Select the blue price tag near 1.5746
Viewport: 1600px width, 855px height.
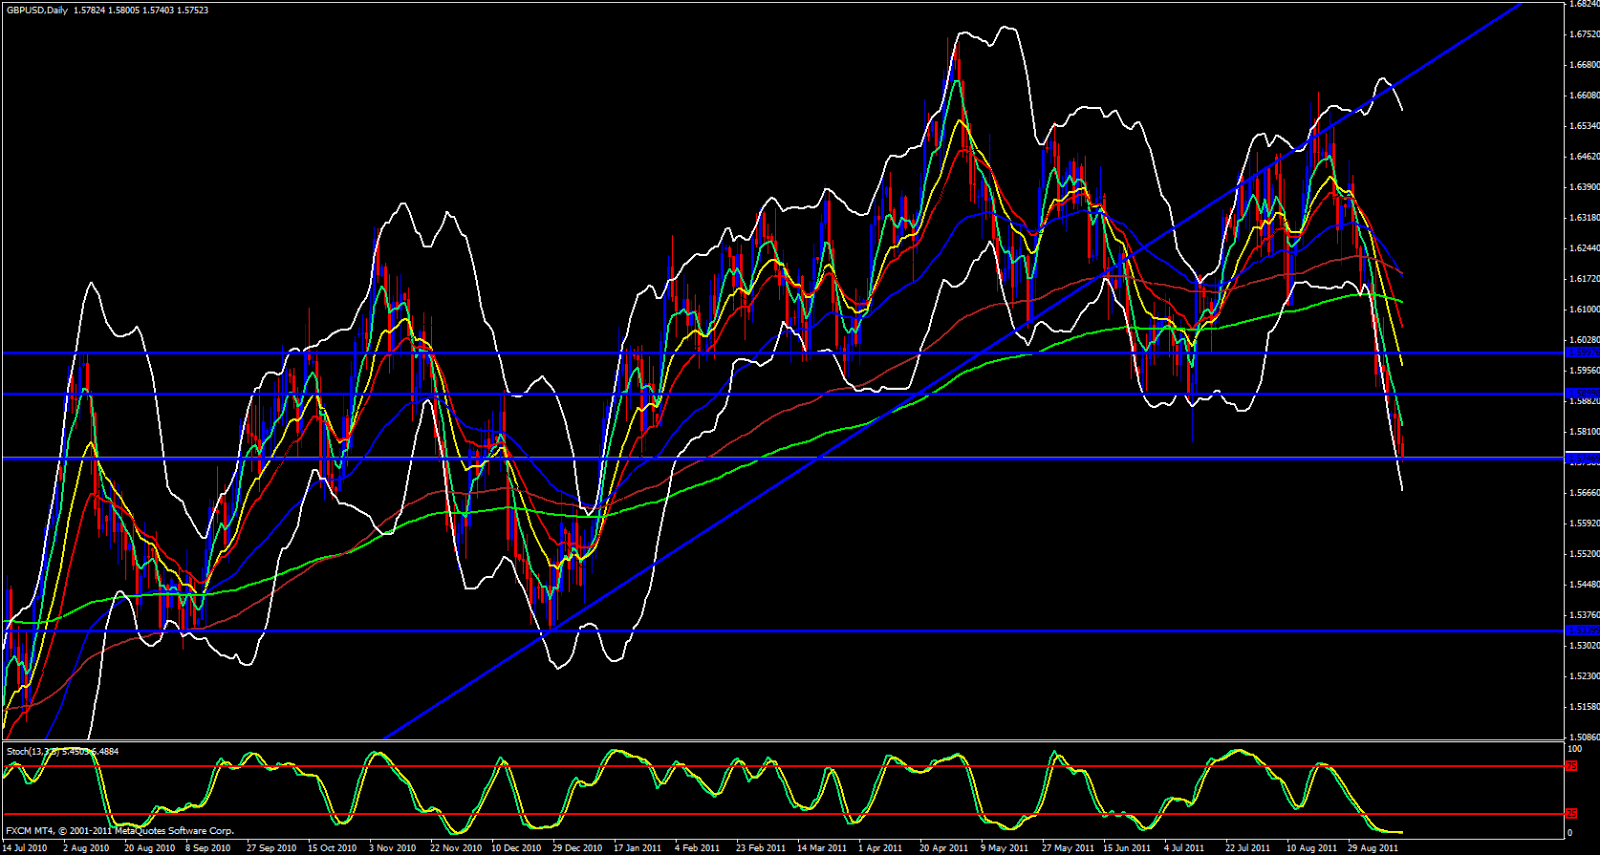coord(1582,459)
